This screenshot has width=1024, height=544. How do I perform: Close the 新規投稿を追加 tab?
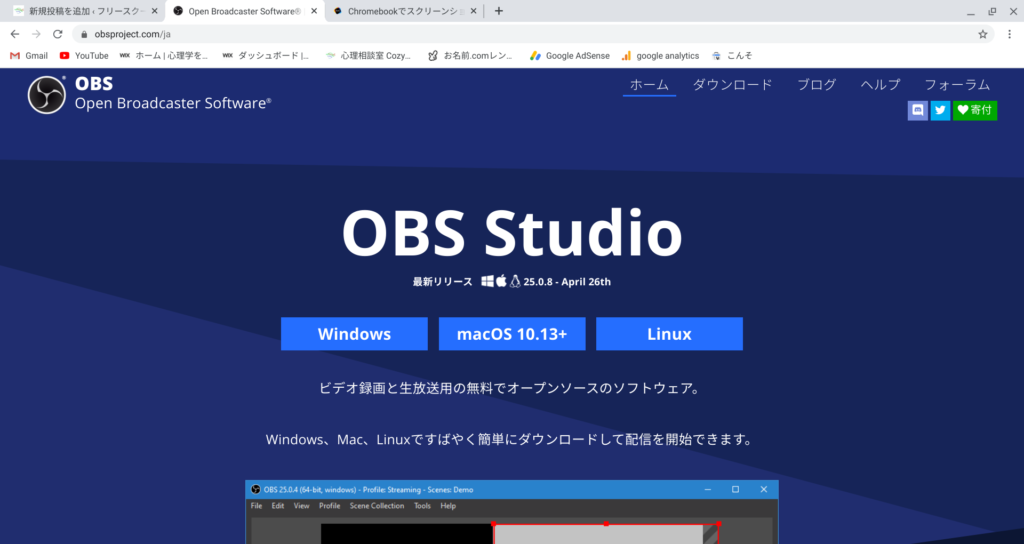click(x=155, y=11)
